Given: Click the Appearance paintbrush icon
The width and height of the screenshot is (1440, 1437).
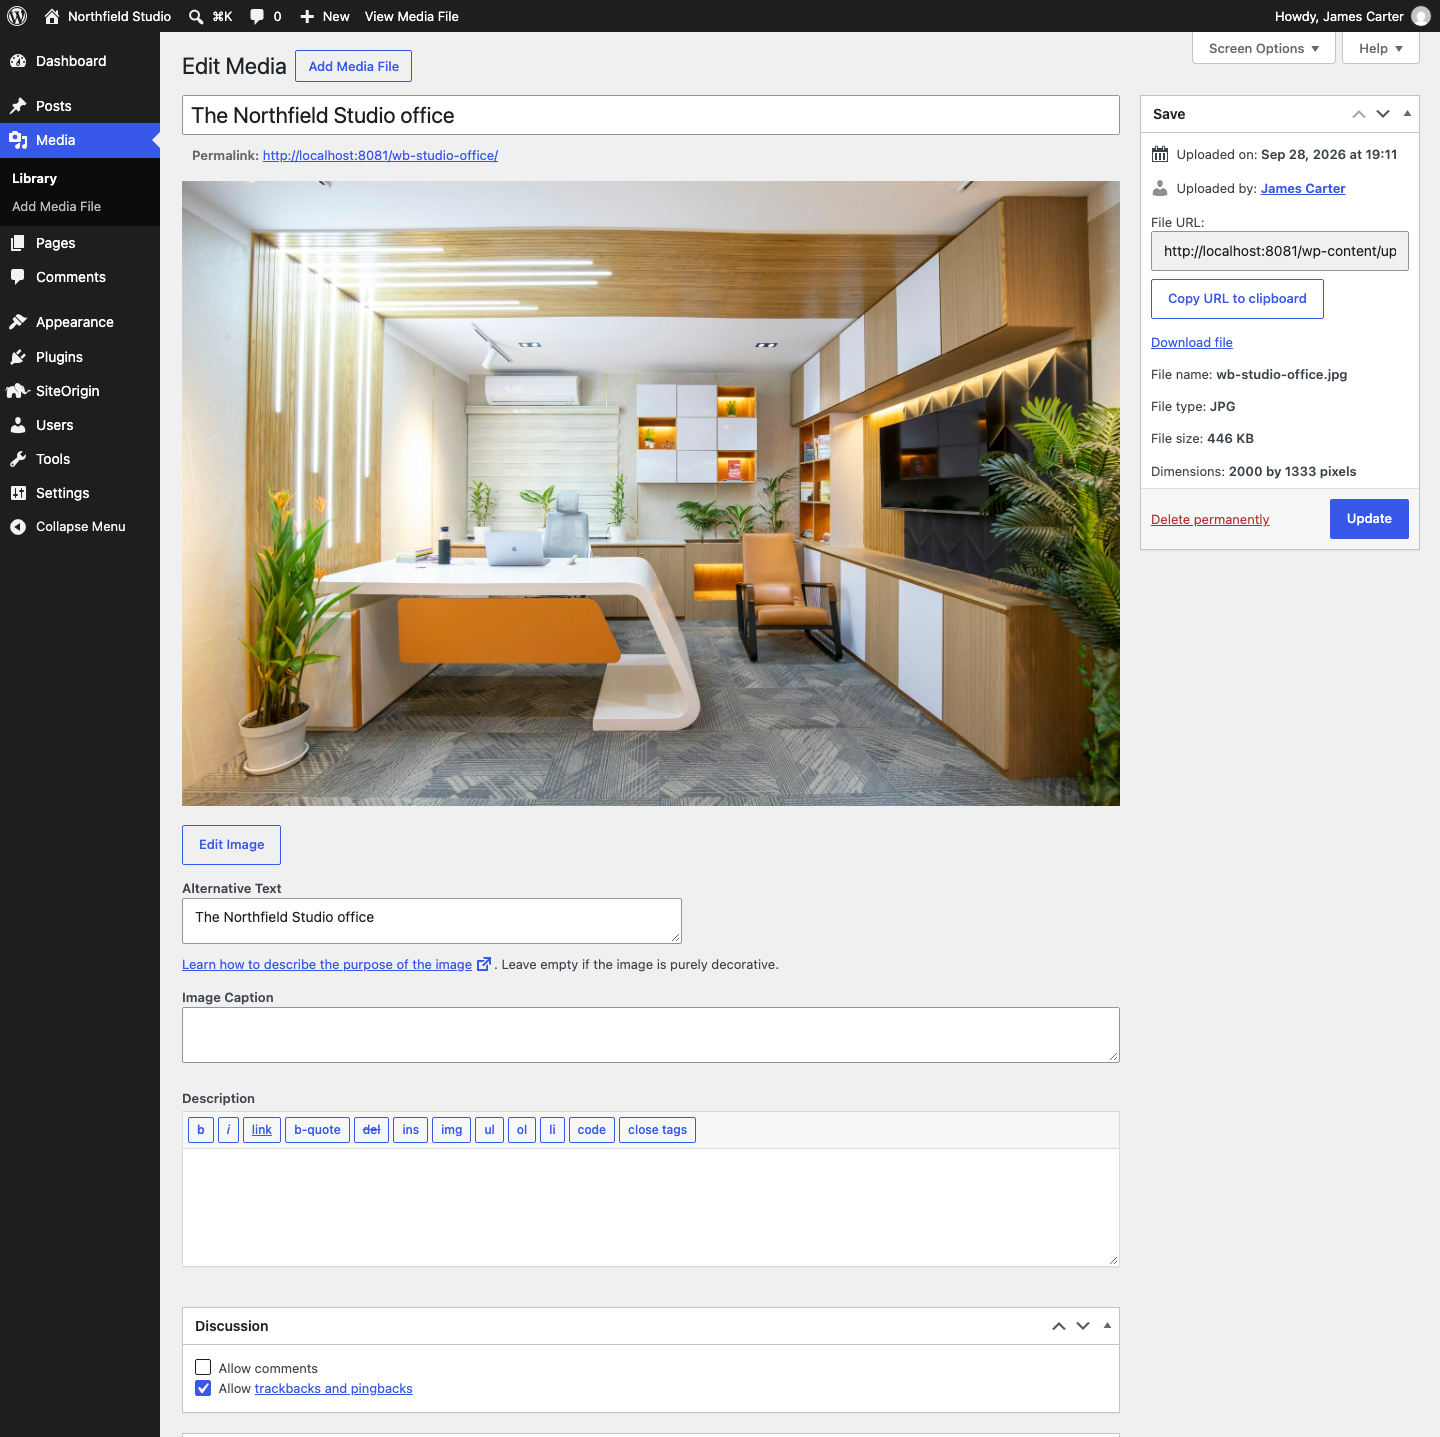Looking at the screenshot, I should (x=18, y=322).
